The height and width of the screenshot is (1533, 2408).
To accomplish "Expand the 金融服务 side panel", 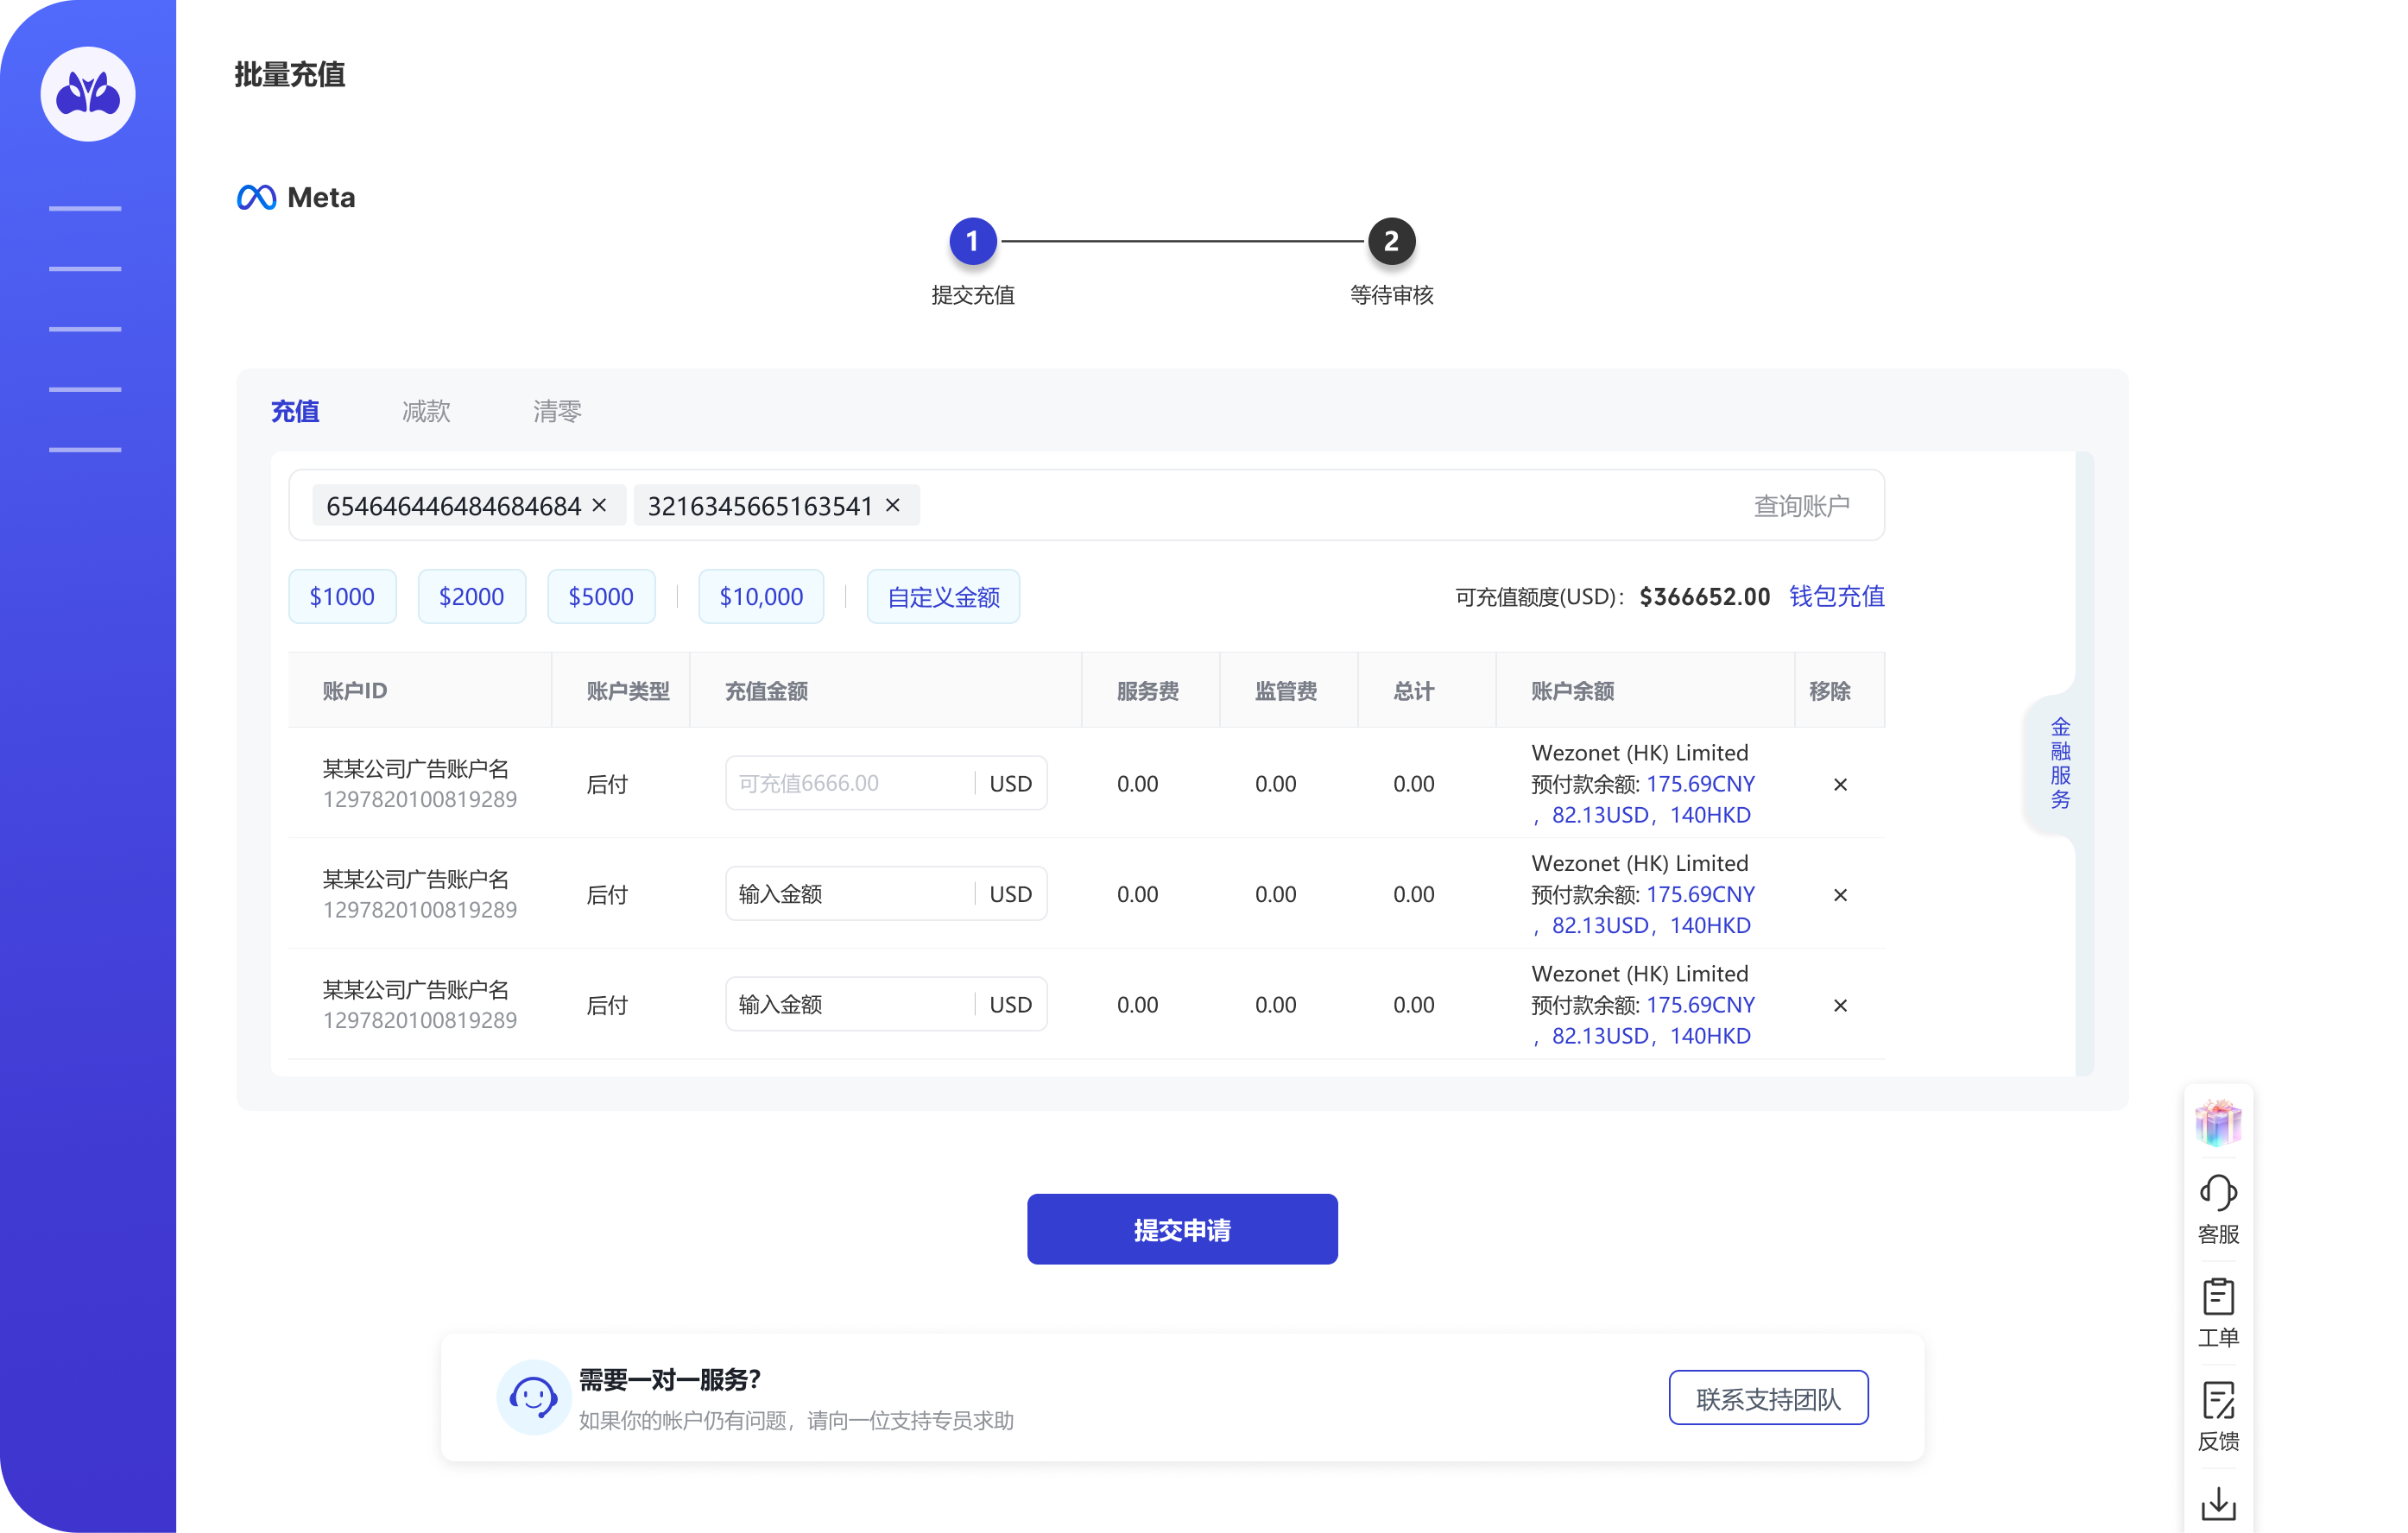I will tap(2059, 763).
